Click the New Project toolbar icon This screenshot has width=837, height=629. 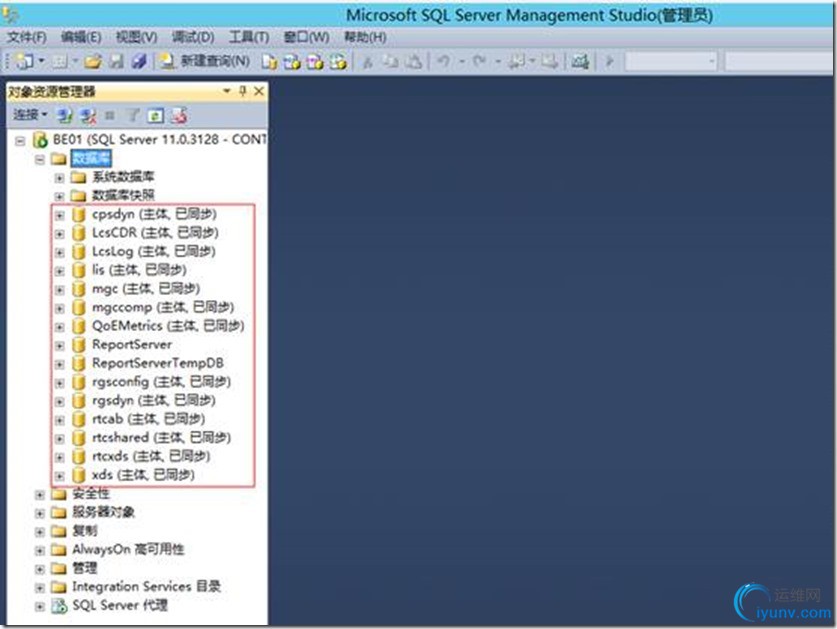tap(25, 61)
